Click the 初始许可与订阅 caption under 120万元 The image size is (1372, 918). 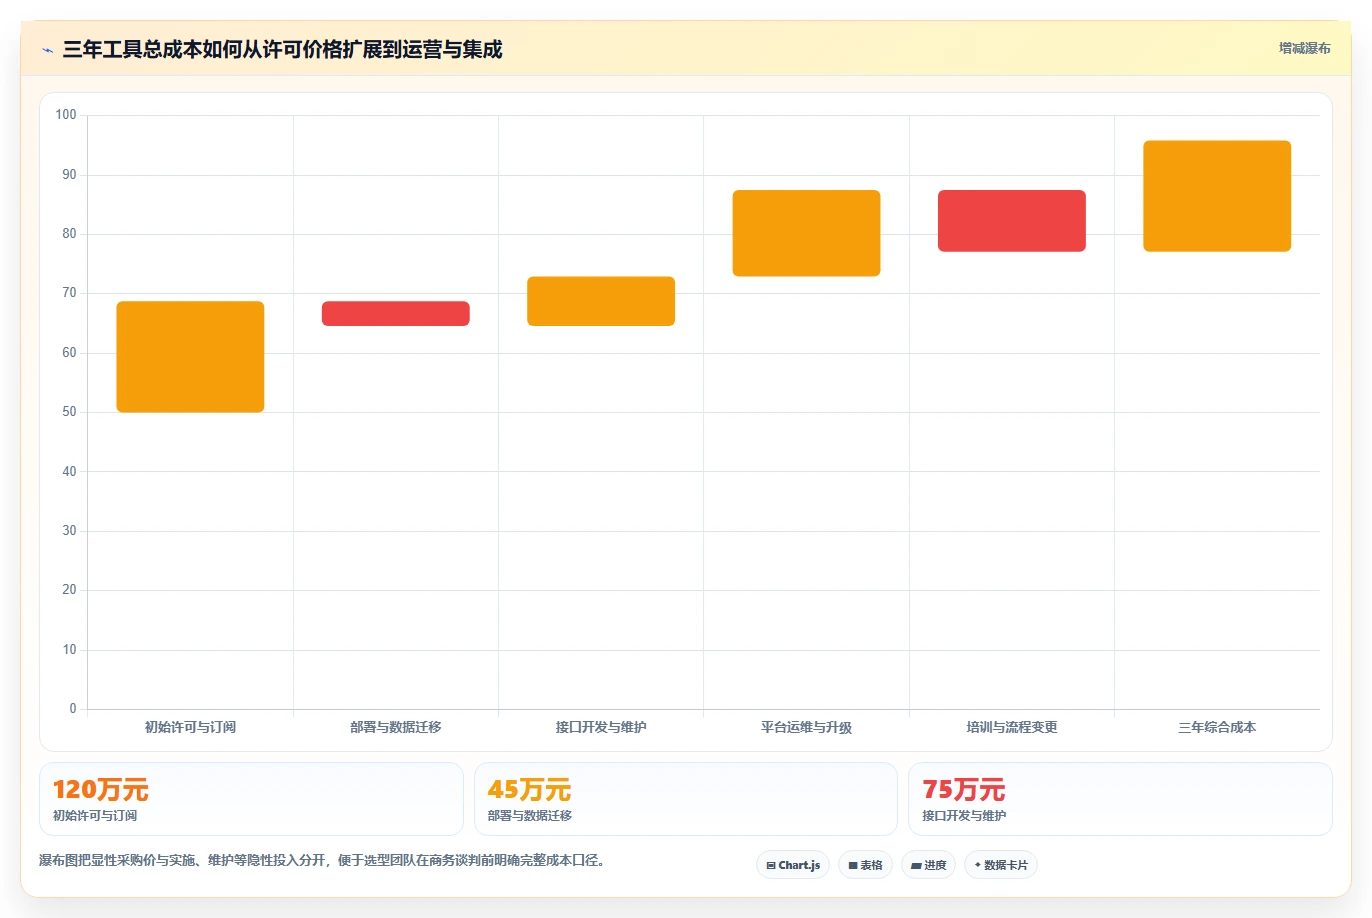click(x=95, y=816)
